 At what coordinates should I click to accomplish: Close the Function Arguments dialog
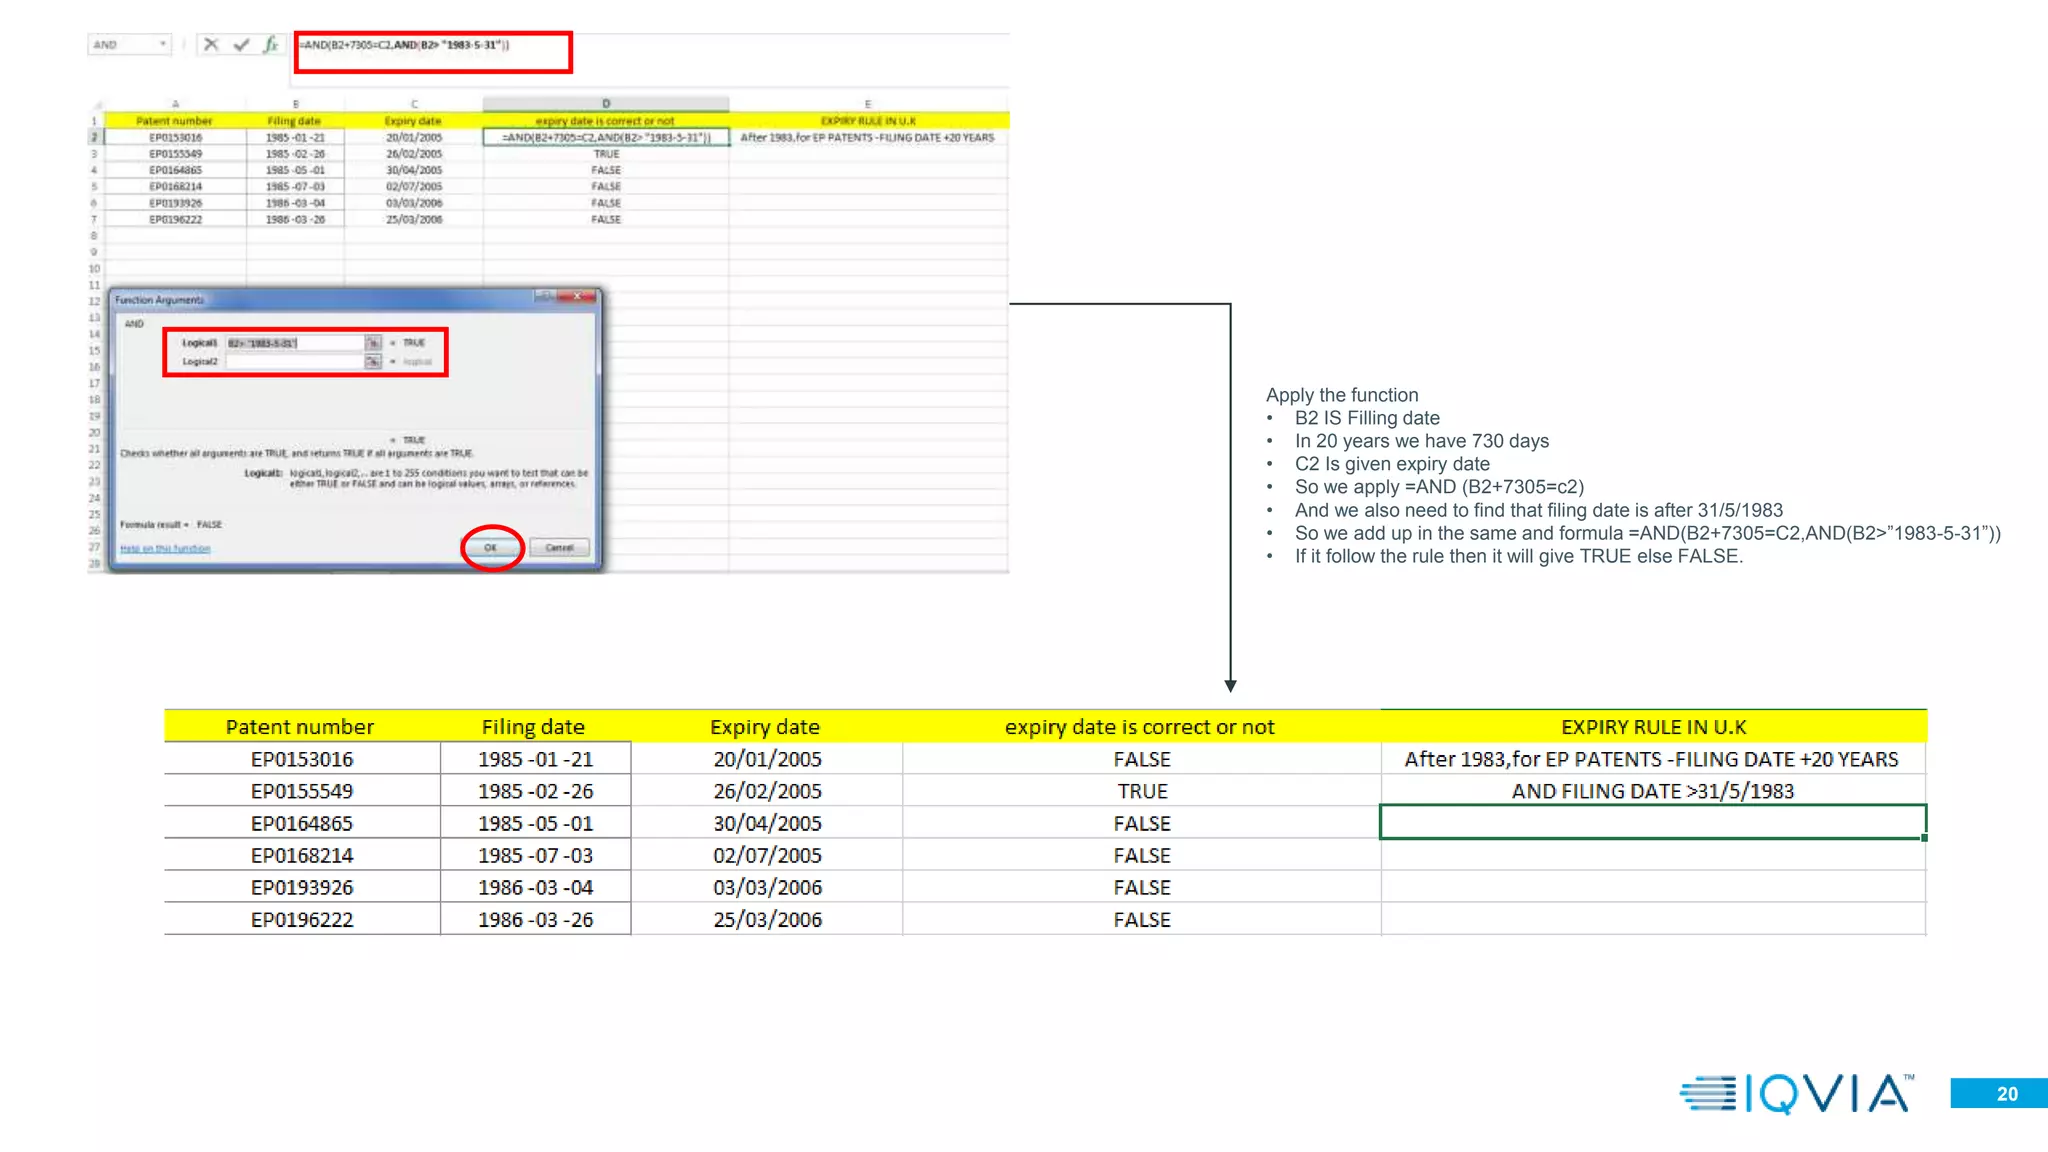[x=577, y=296]
